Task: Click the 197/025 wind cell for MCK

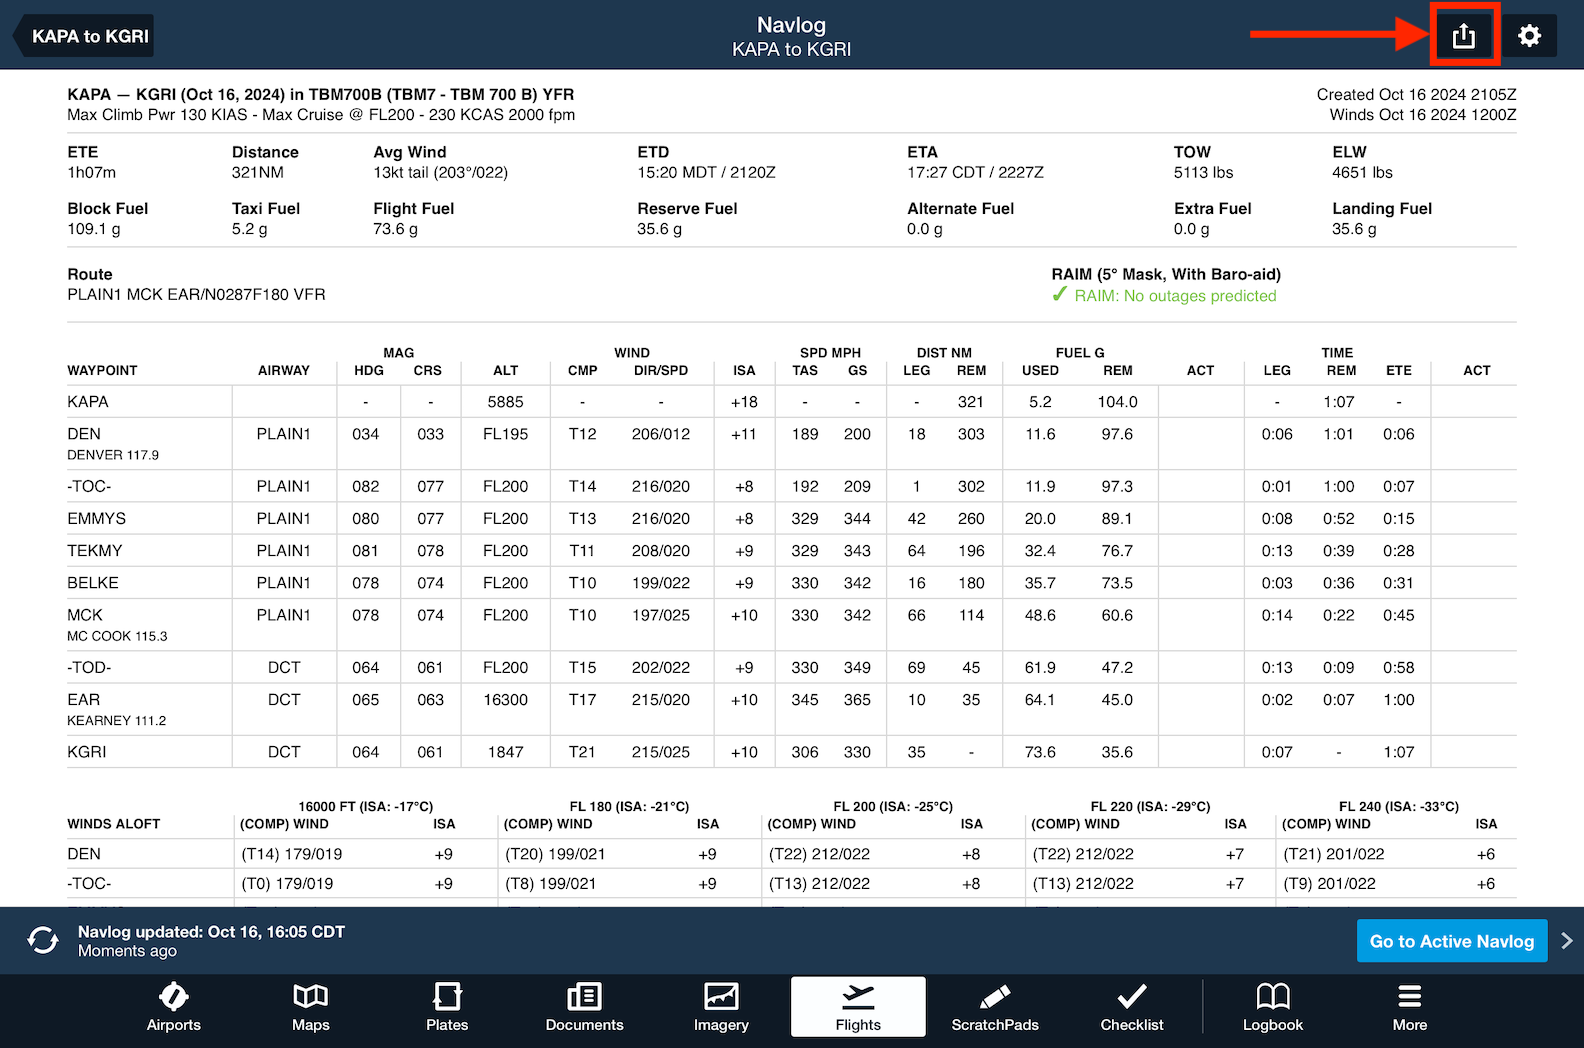Action: click(x=661, y=615)
